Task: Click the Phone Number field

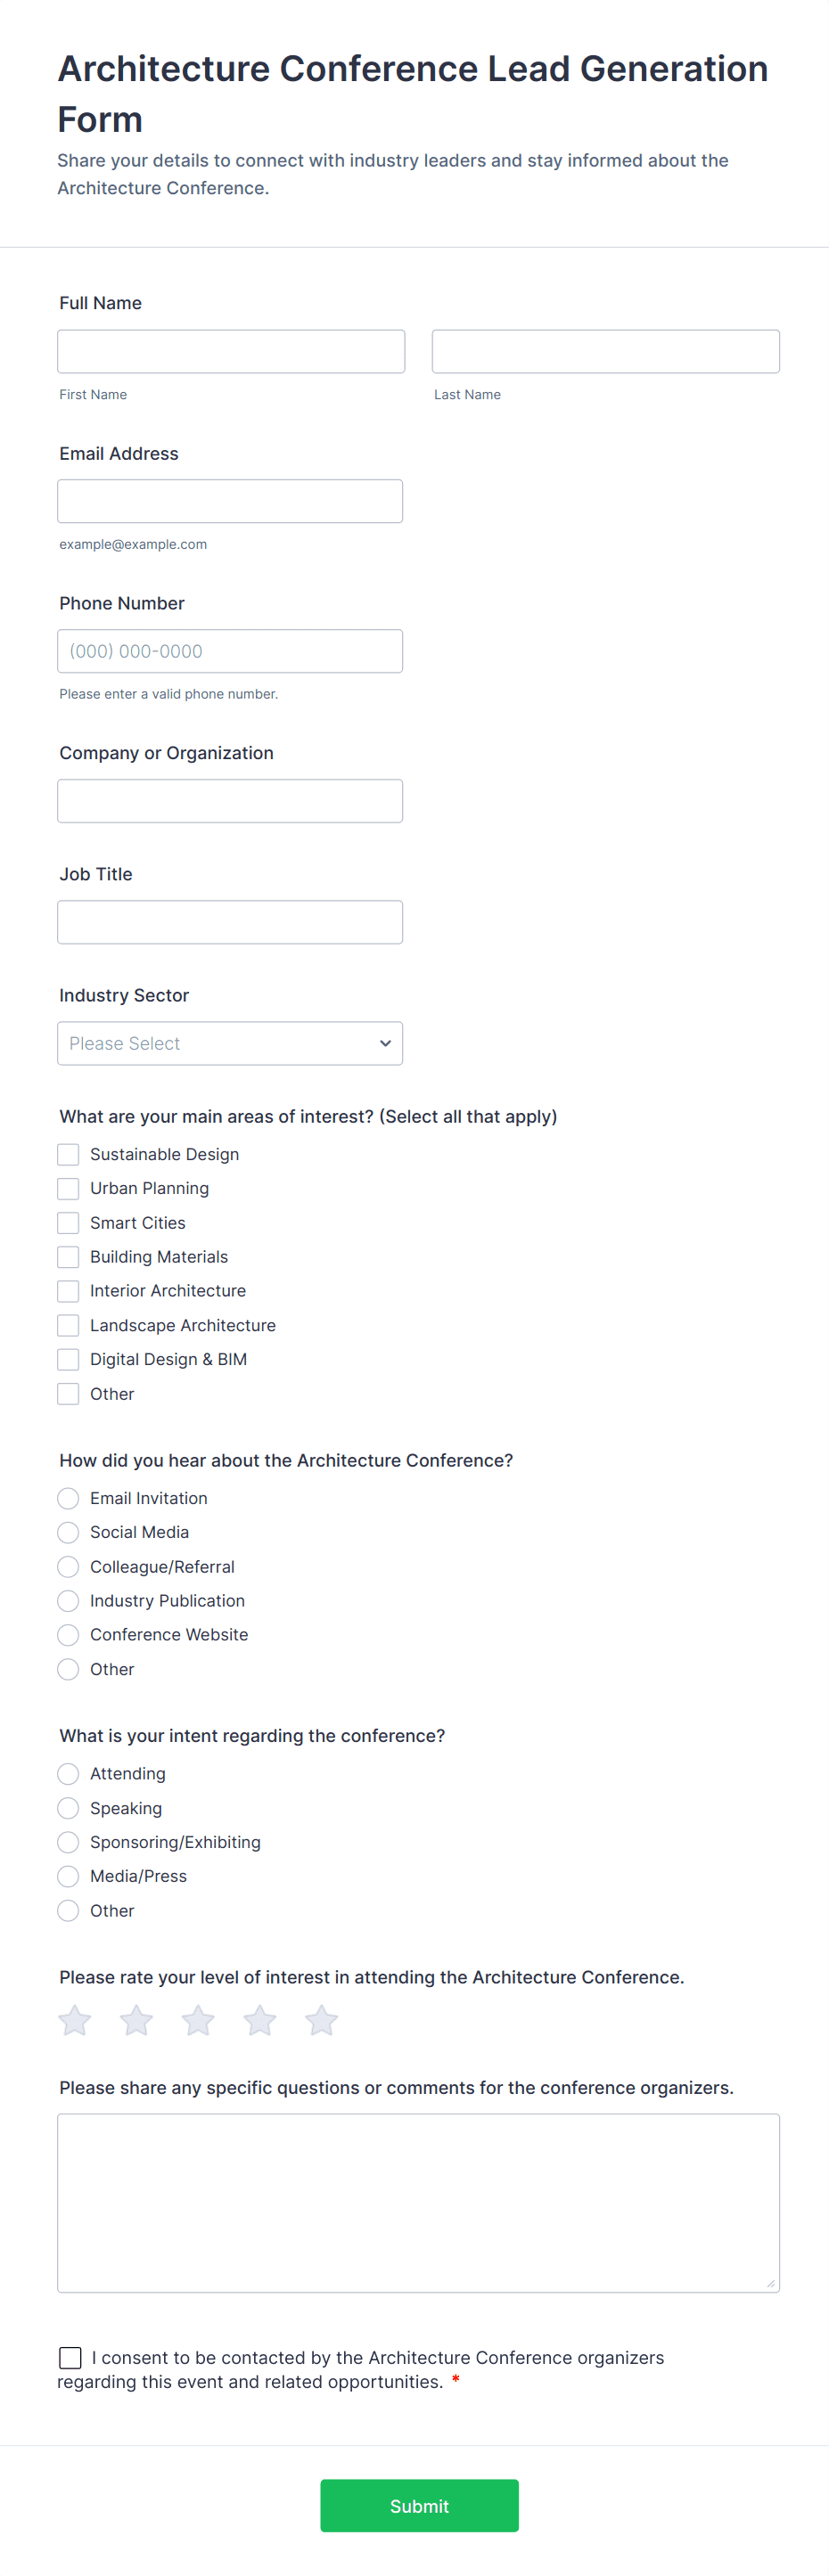Action: click(x=230, y=651)
